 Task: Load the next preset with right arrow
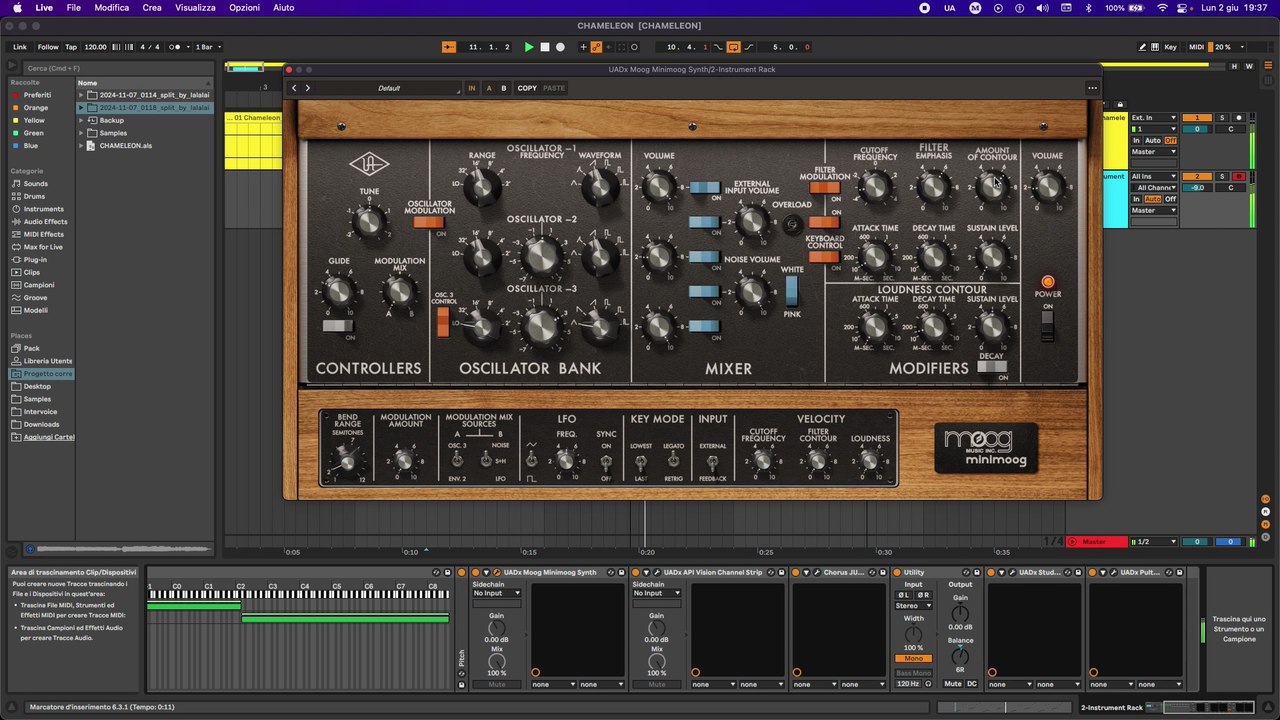307,88
